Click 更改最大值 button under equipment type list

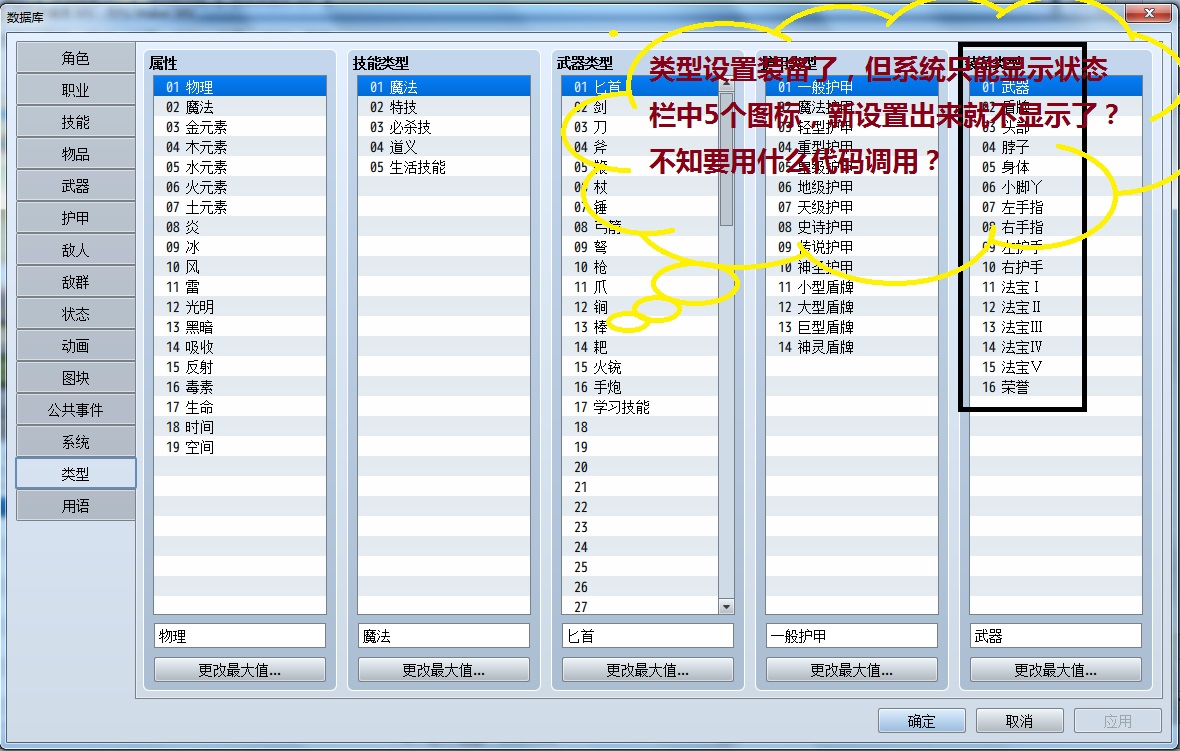click(1055, 670)
